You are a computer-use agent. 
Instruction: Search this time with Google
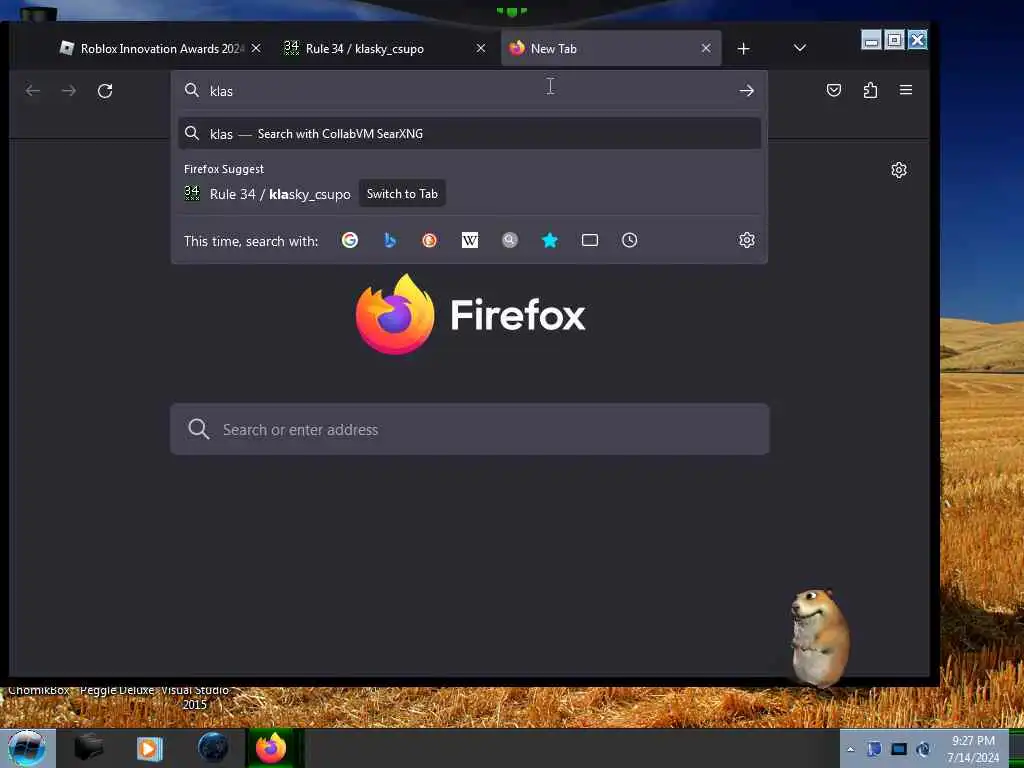[x=350, y=240]
